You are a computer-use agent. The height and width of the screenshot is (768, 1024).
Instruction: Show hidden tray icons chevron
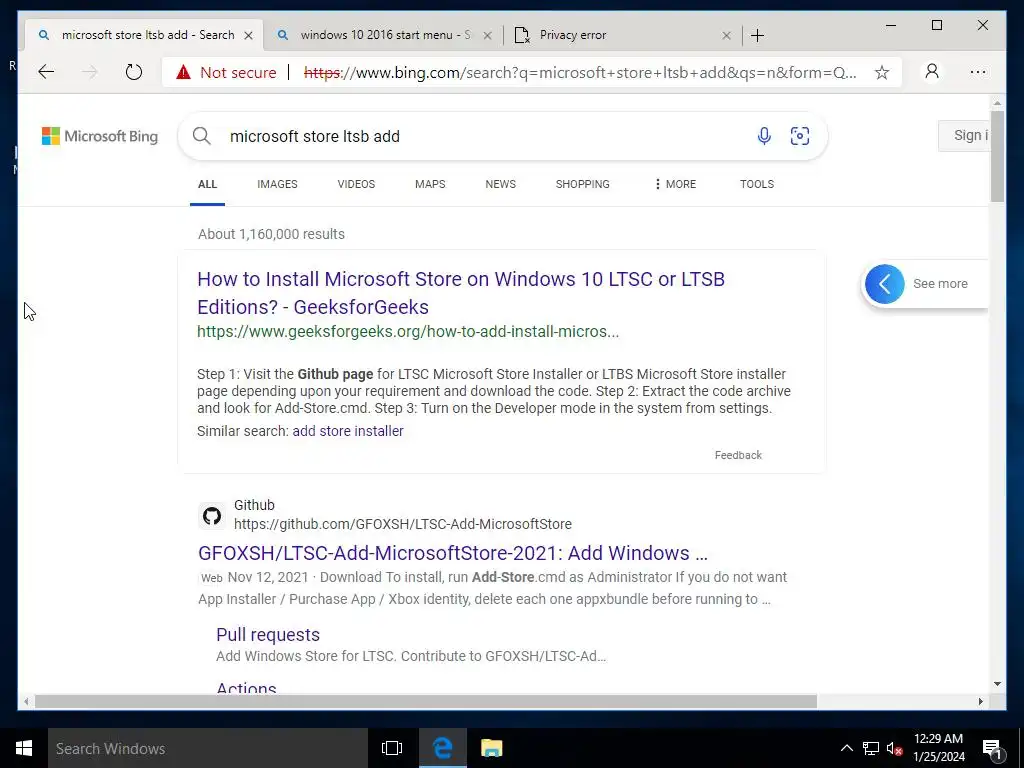[846, 748]
